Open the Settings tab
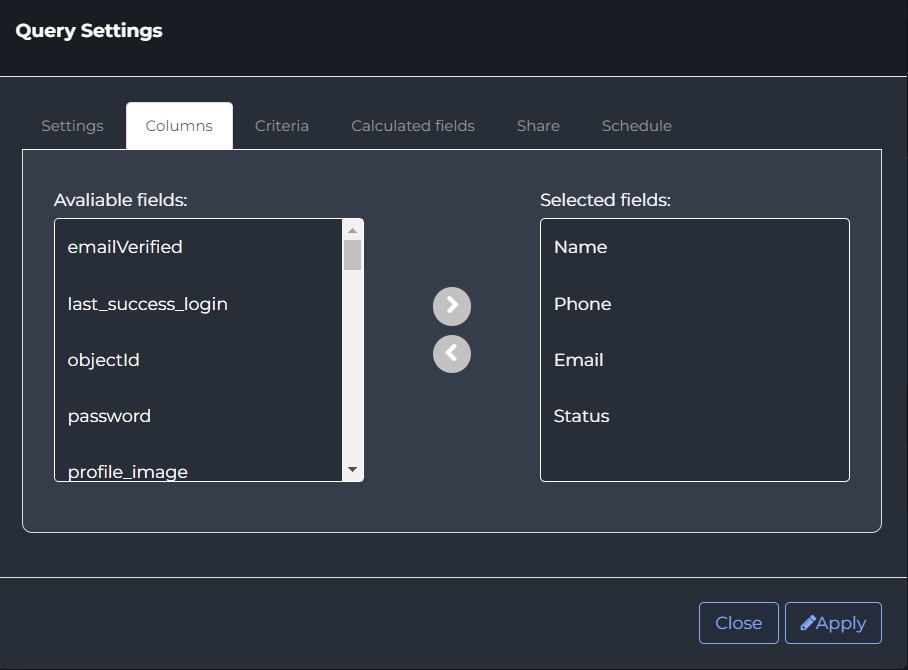Image resolution: width=908 pixels, height=670 pixels. [72, 126]
